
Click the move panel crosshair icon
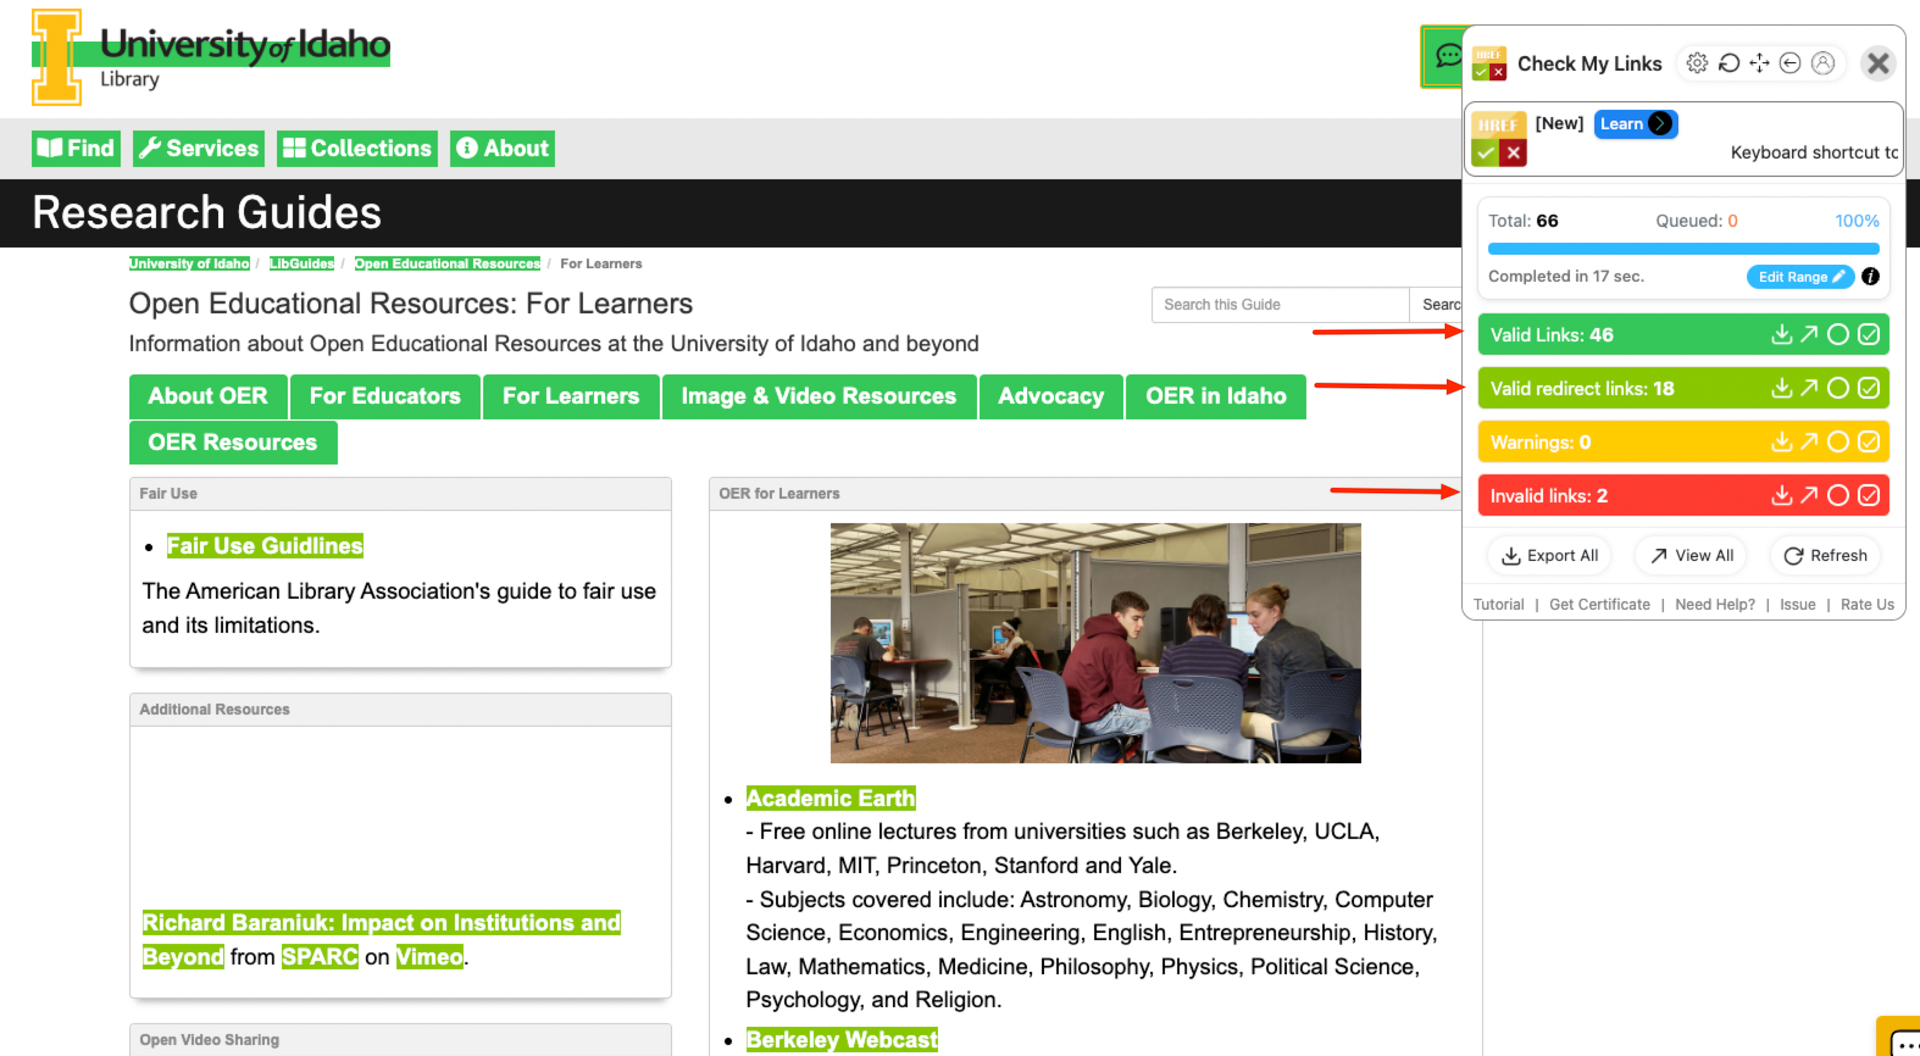[x=1759, y=63]
